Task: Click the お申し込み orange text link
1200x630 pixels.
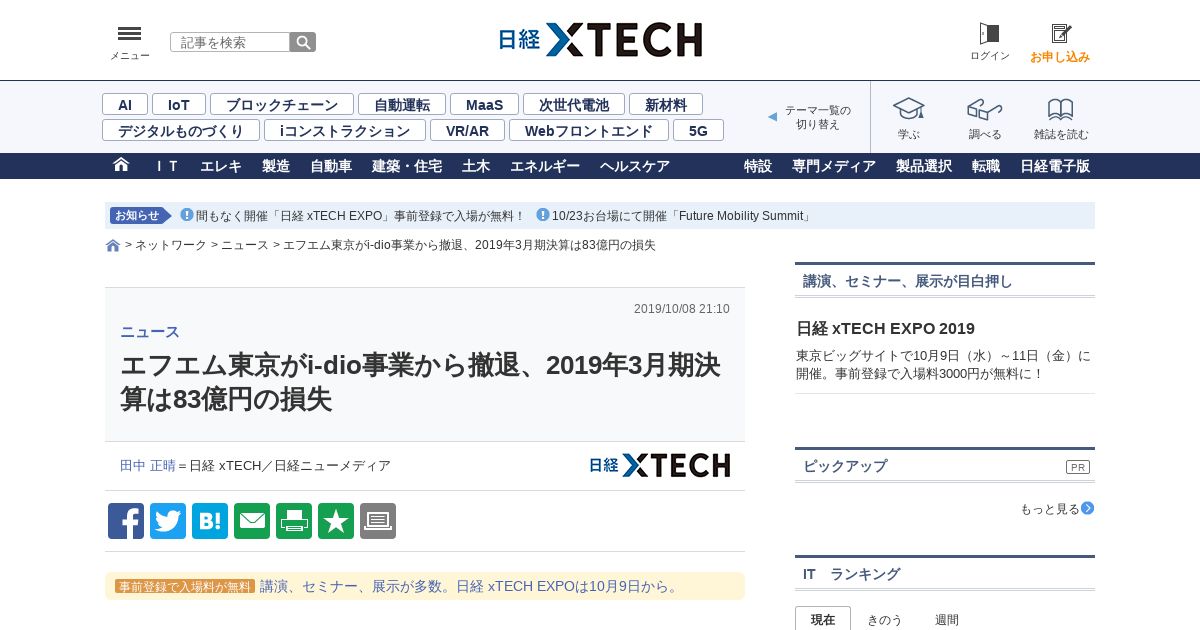Action: click(x=1060, y=57)
